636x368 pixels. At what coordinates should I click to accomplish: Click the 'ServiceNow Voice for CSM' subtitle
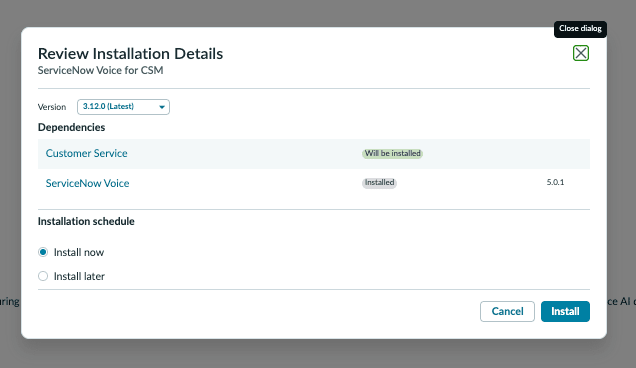point(101,70)
